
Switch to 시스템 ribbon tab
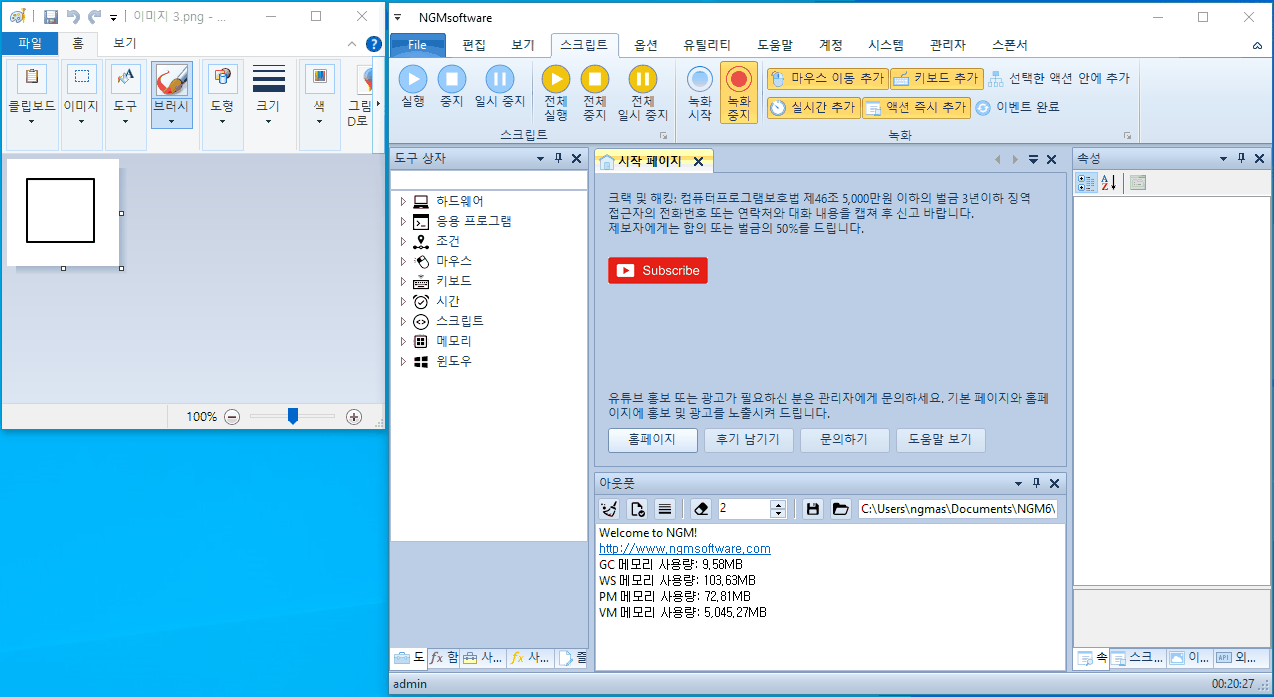[x=886, y=45]
